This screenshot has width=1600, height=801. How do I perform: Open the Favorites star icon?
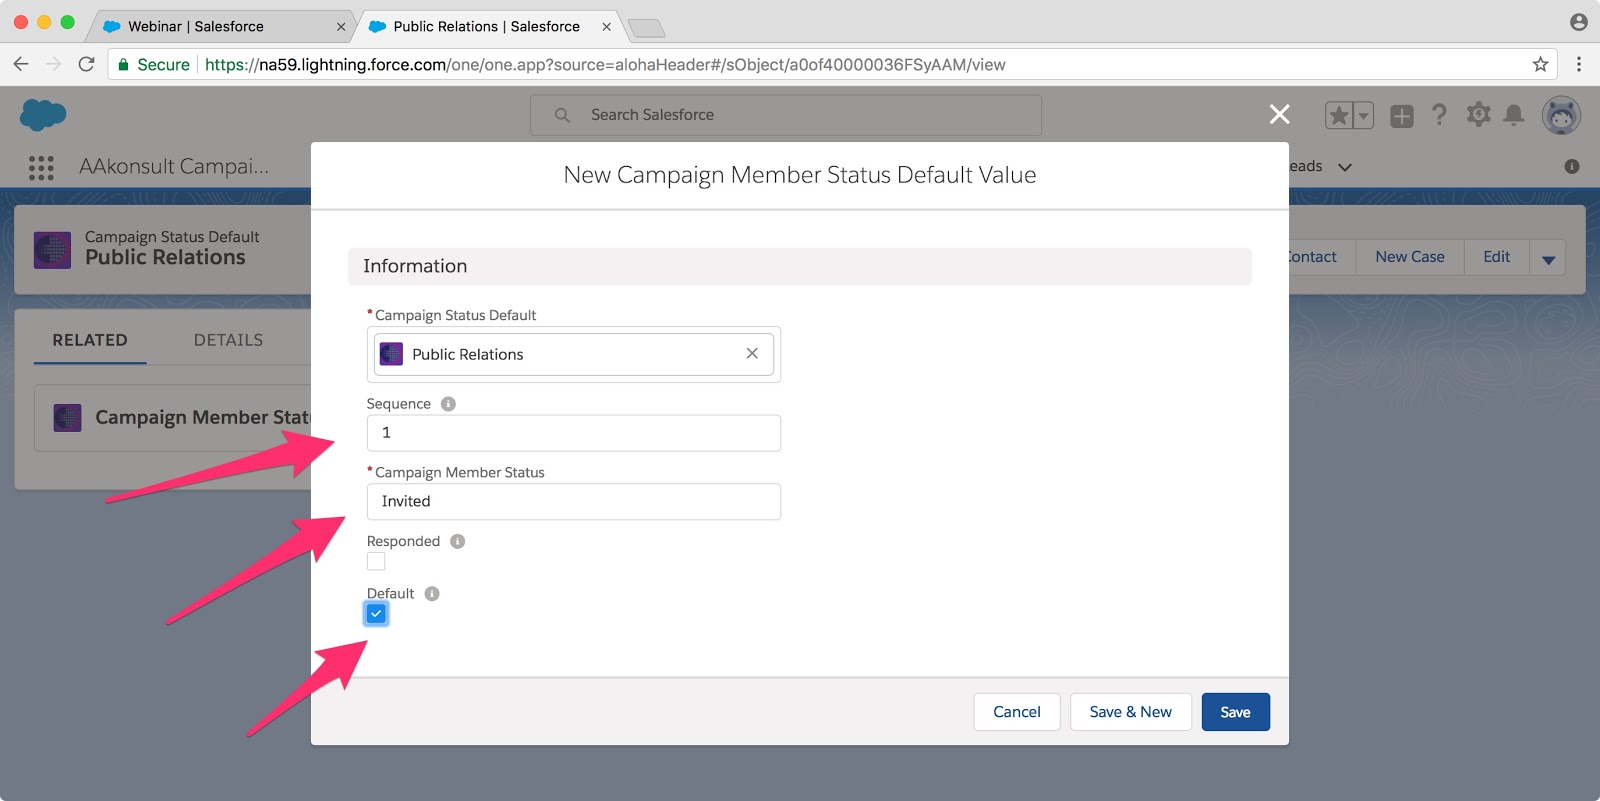pyautogui.click(x=1339, y=116)
